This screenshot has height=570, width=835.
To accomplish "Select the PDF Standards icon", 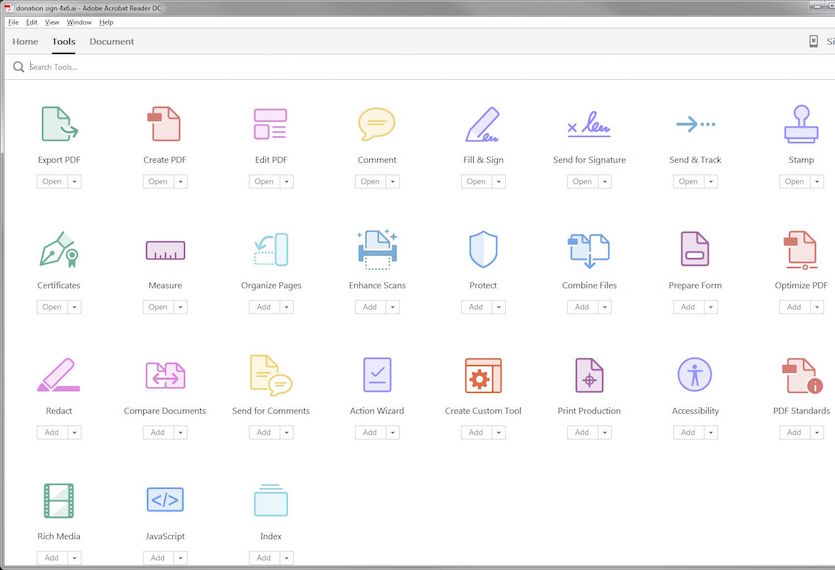I will tap(801, 375).
